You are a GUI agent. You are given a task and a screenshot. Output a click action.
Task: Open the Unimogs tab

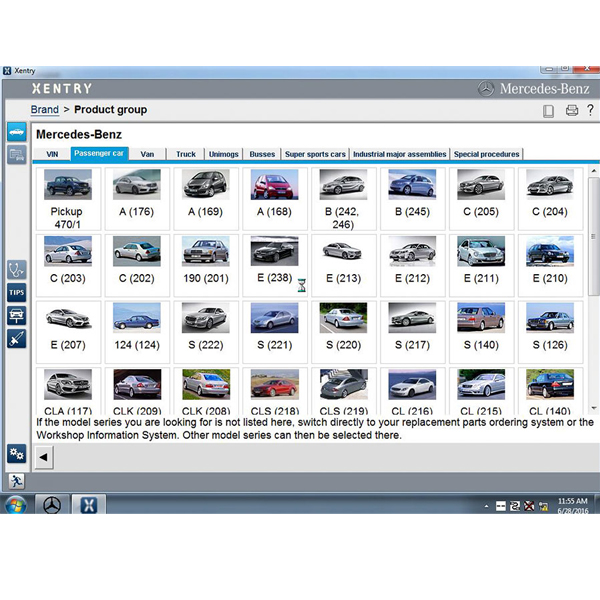[x=223, y=154]
